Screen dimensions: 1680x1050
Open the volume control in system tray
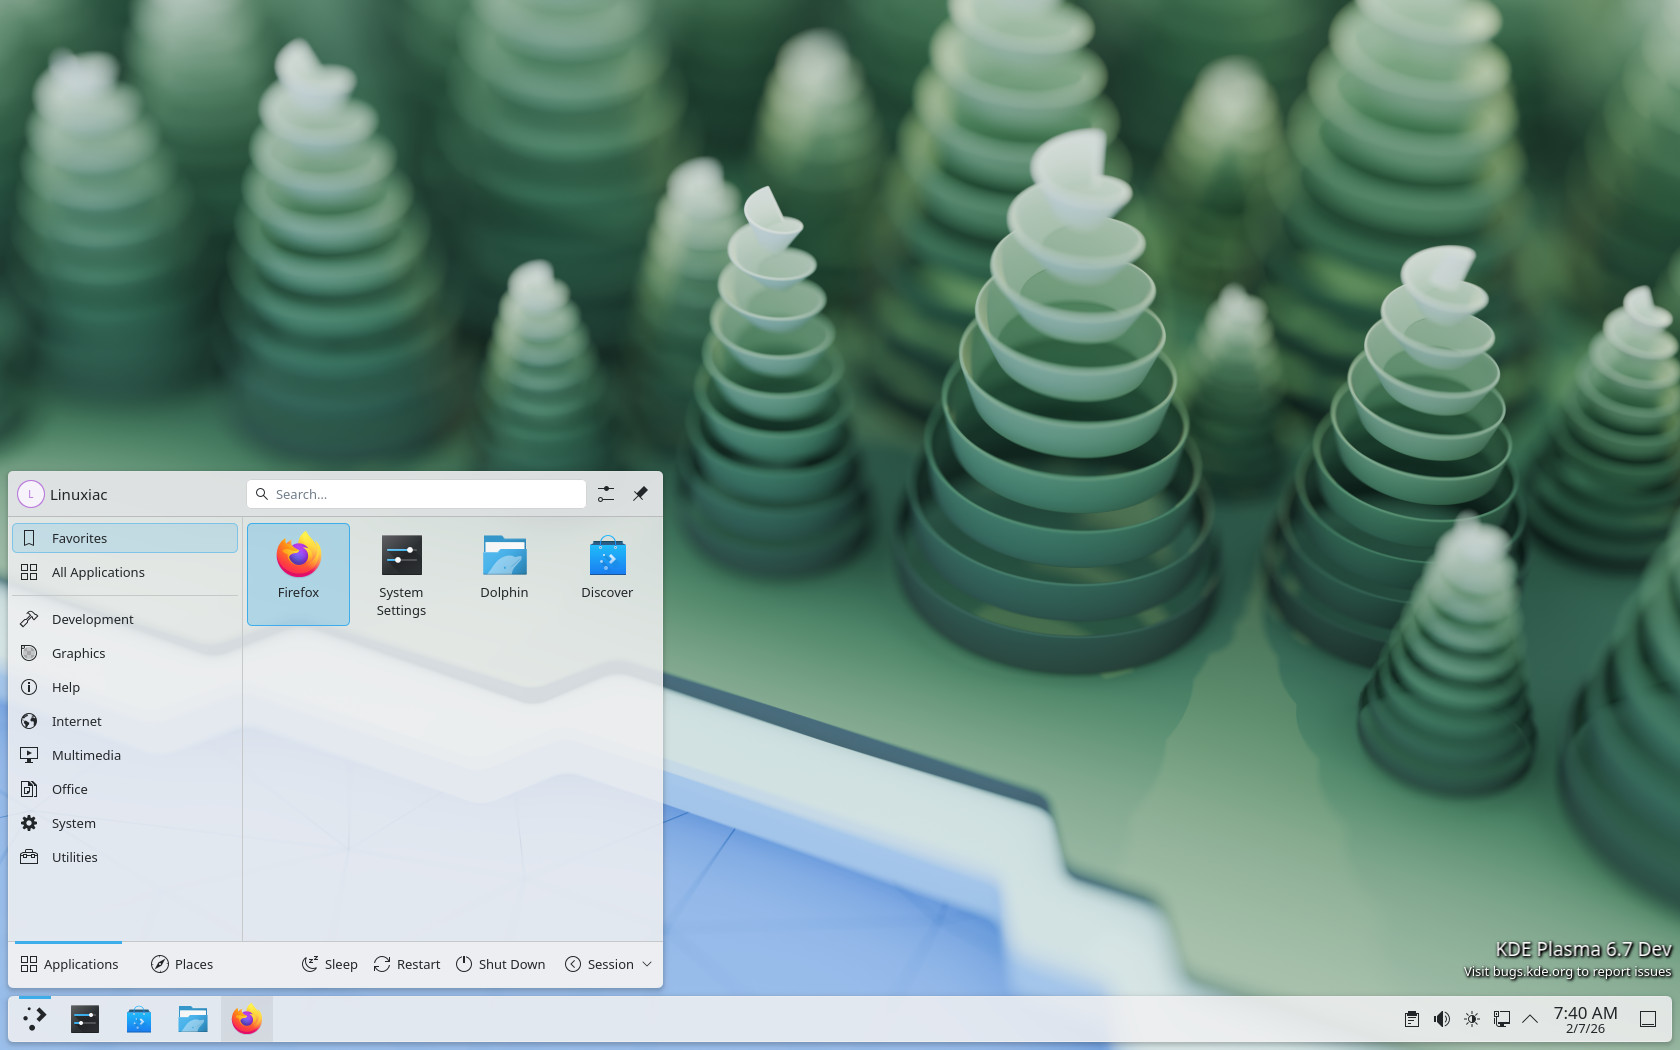[1441, 1019]
